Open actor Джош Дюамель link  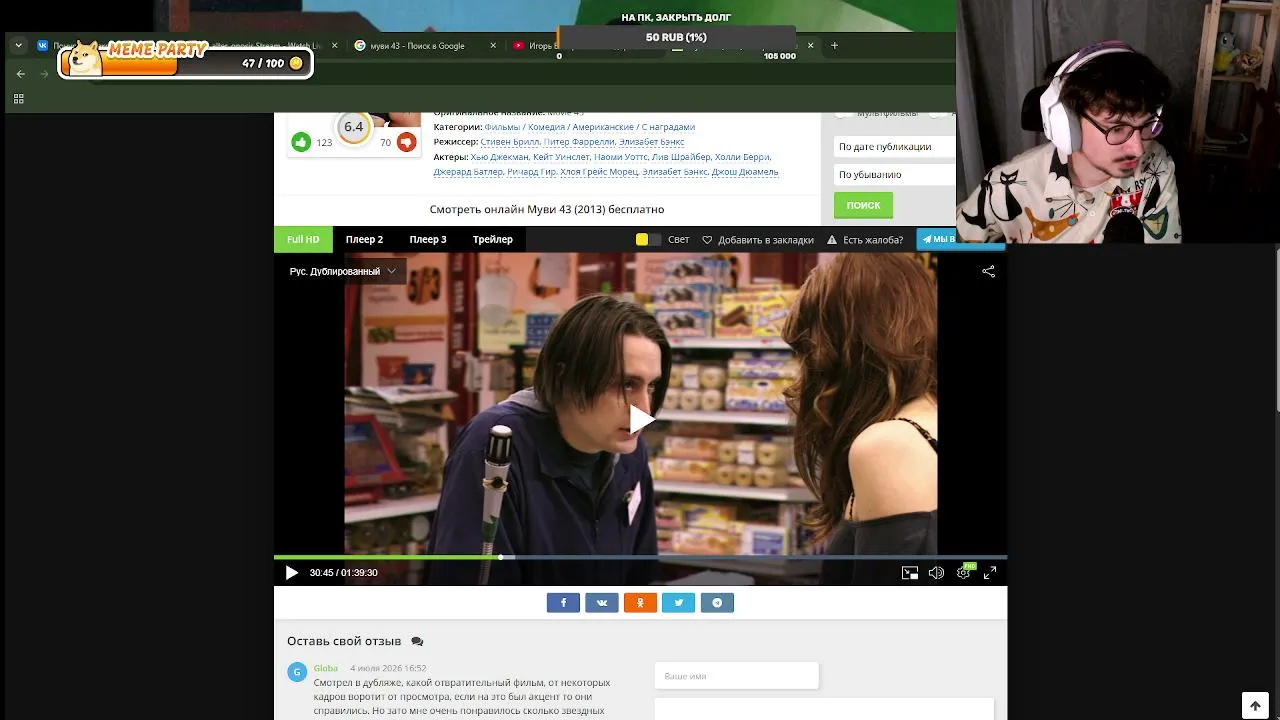[x=745, y=172]
